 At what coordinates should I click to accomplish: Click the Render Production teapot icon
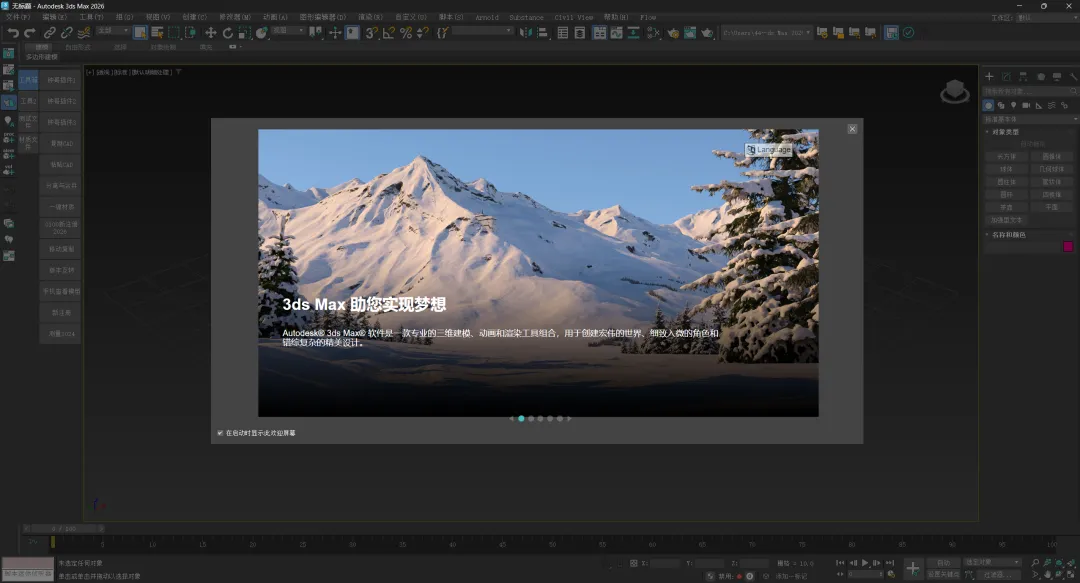[x=707, y=32]
